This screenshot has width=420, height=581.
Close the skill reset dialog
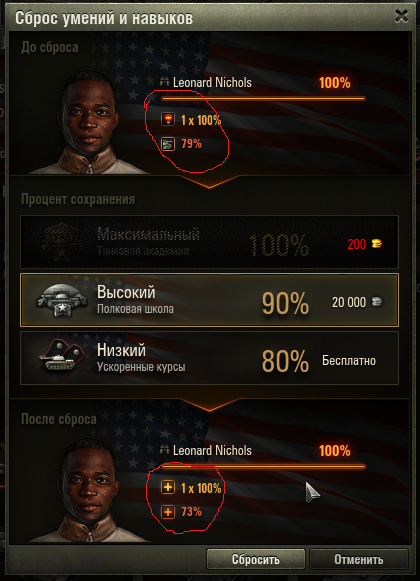(401, 16)
